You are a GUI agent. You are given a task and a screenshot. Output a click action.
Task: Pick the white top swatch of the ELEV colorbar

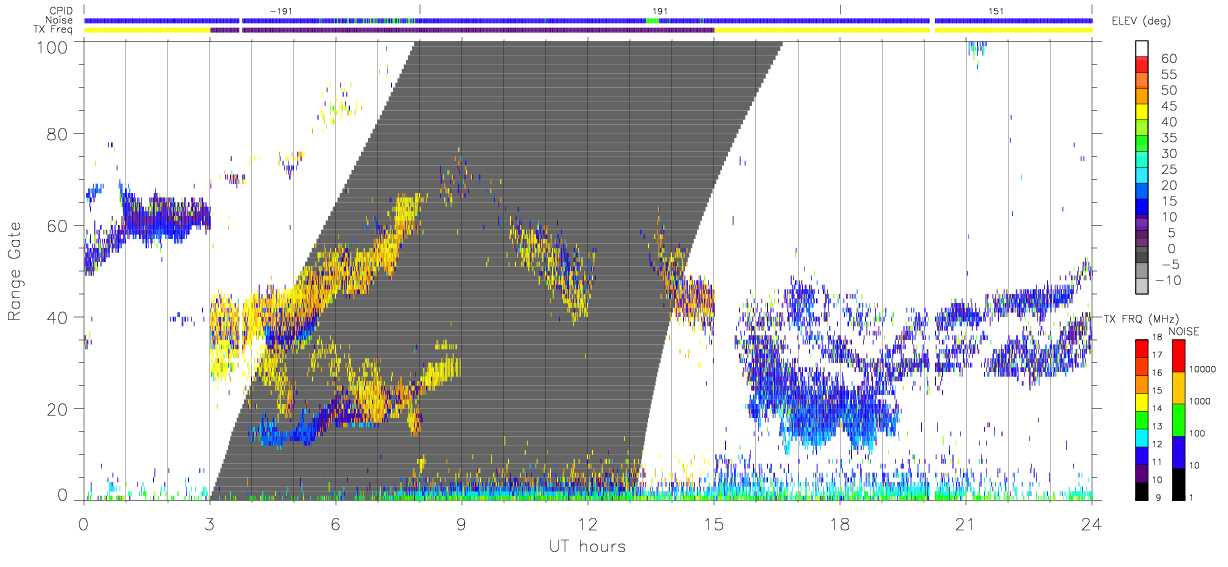coord(1143,49)
